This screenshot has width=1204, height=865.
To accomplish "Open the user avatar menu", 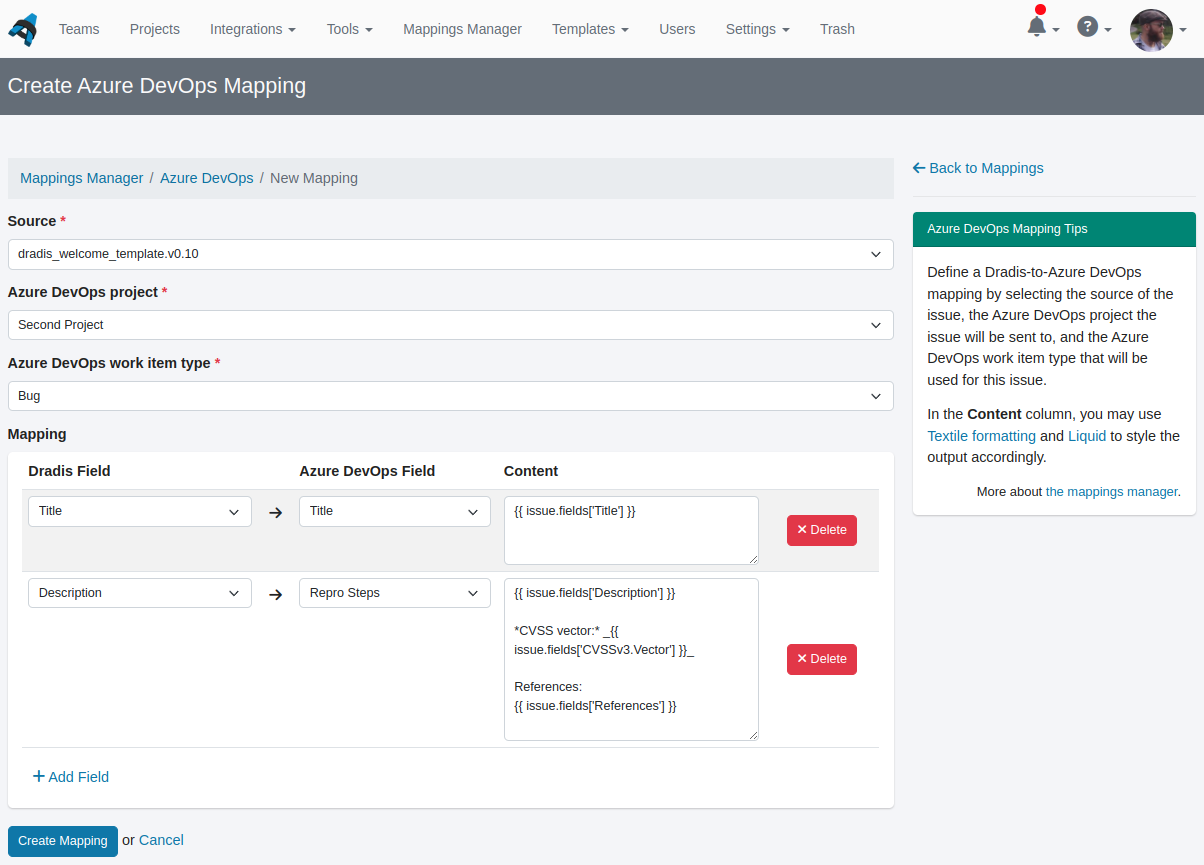I will pyautogui.click(x=1158, y=30).
